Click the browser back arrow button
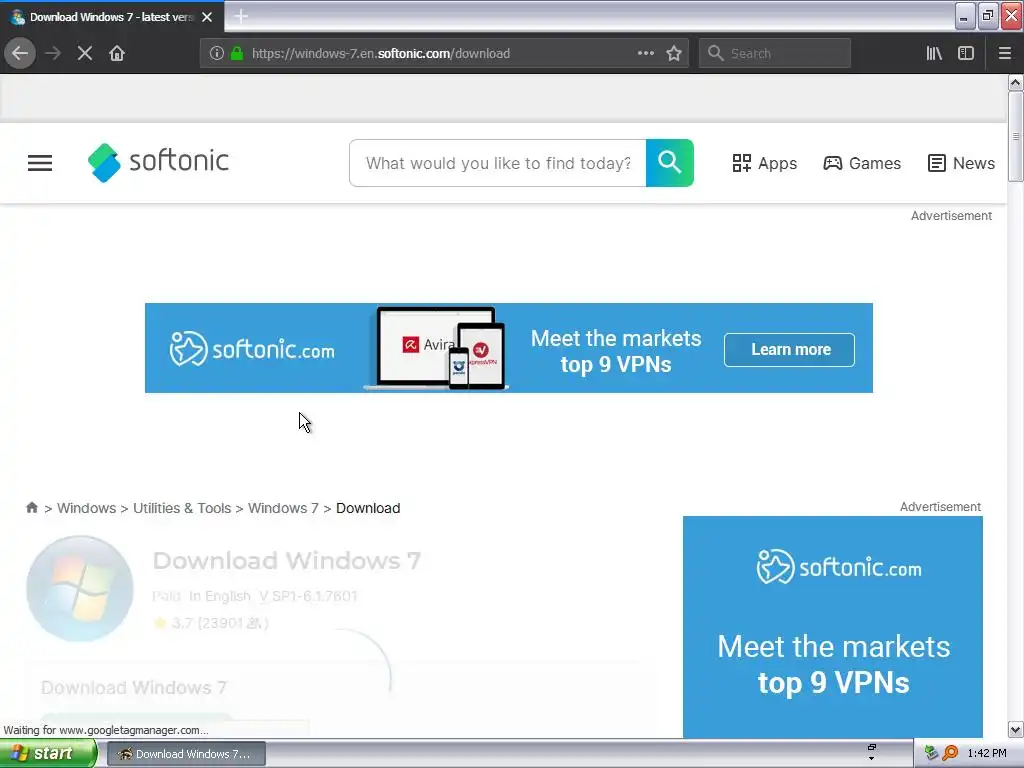This screenshot has width=1024, height=768. [x=20, y=53]
